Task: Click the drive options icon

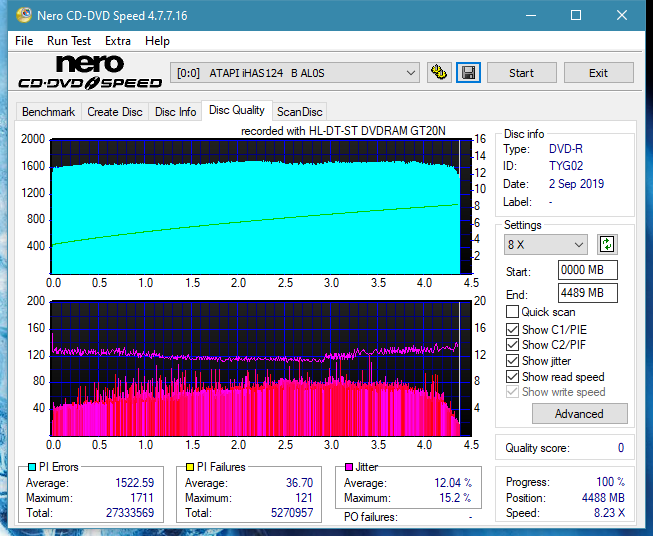Action: tap(439, 73)
